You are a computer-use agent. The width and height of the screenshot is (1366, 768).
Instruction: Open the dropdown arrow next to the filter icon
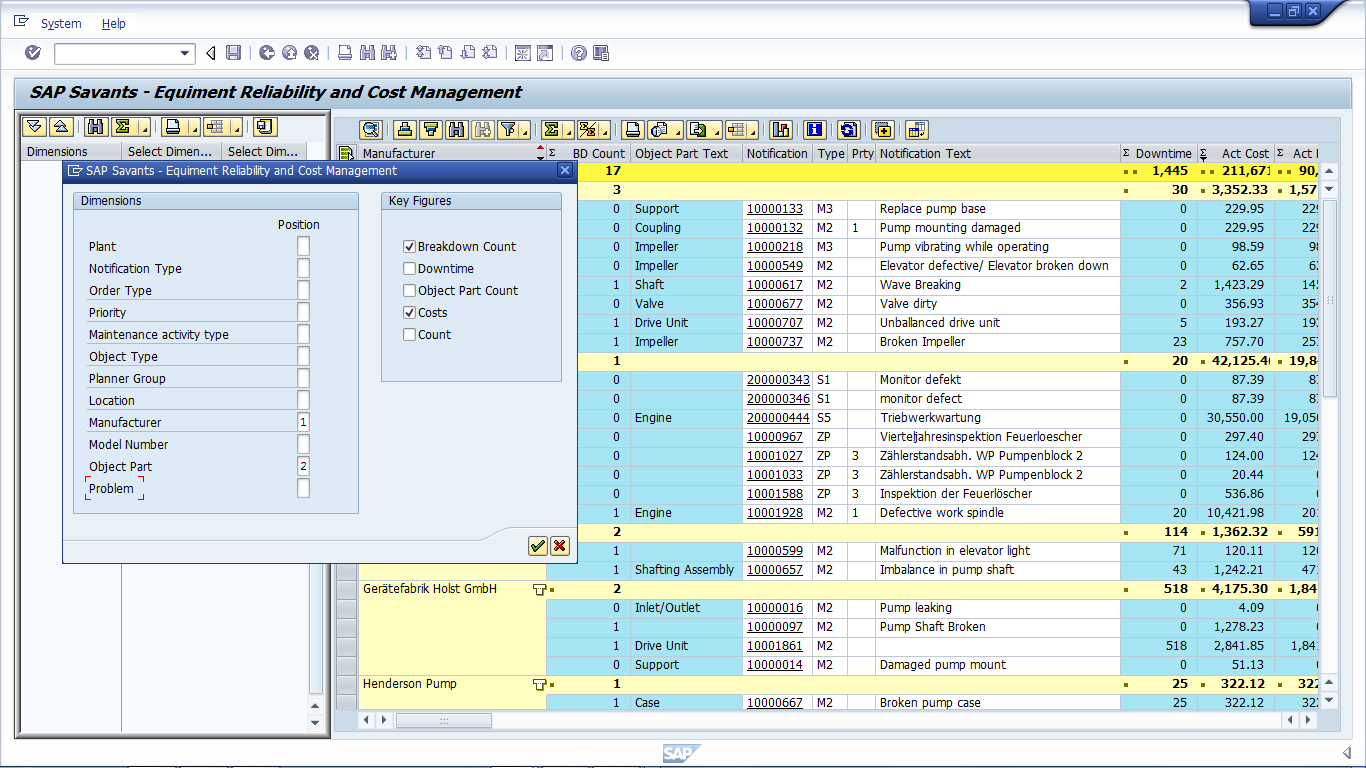tap(524, 129)
